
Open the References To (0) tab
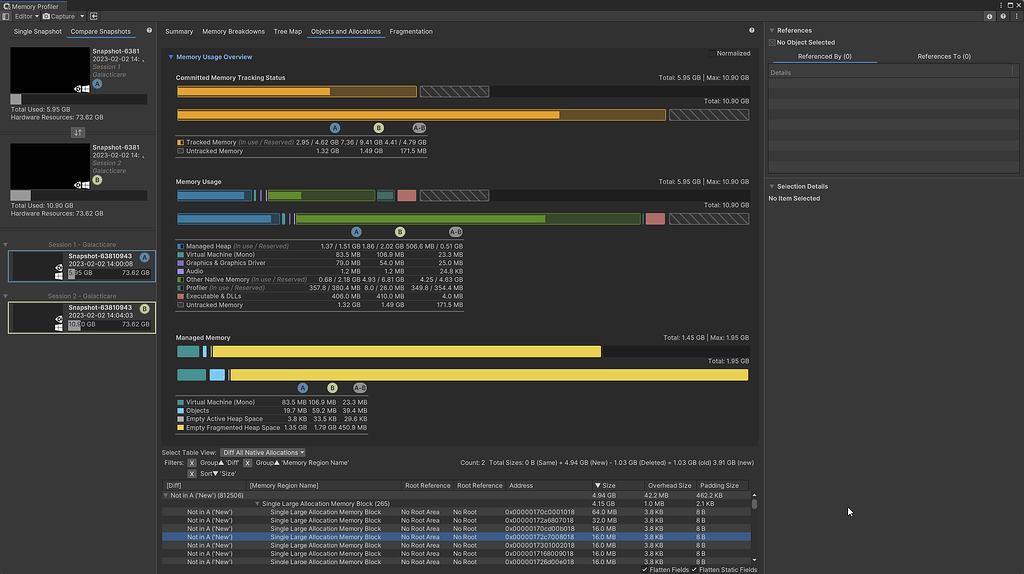[943, 57]
